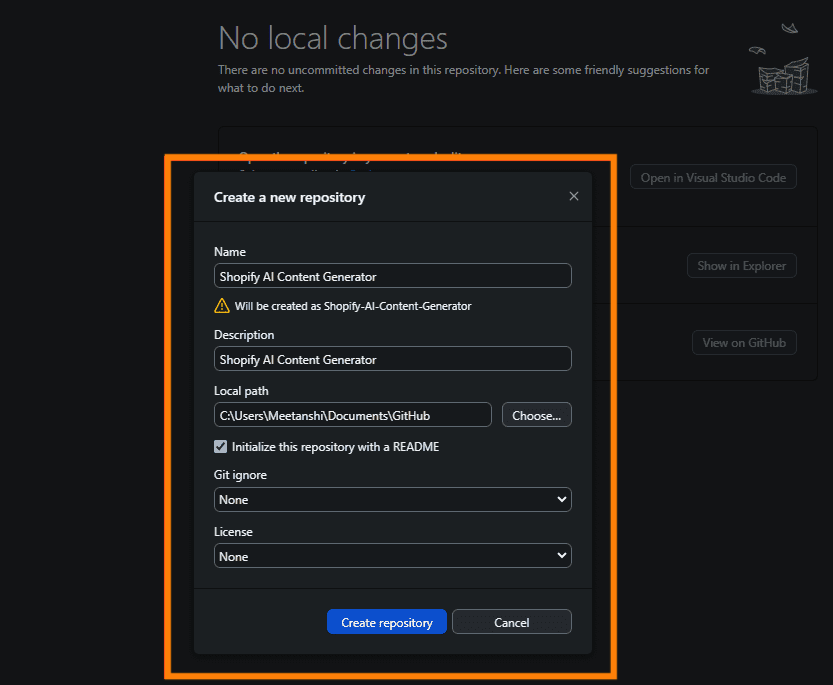
Task: Click the yellow warning triangle icon
Action: coord(222,306)
